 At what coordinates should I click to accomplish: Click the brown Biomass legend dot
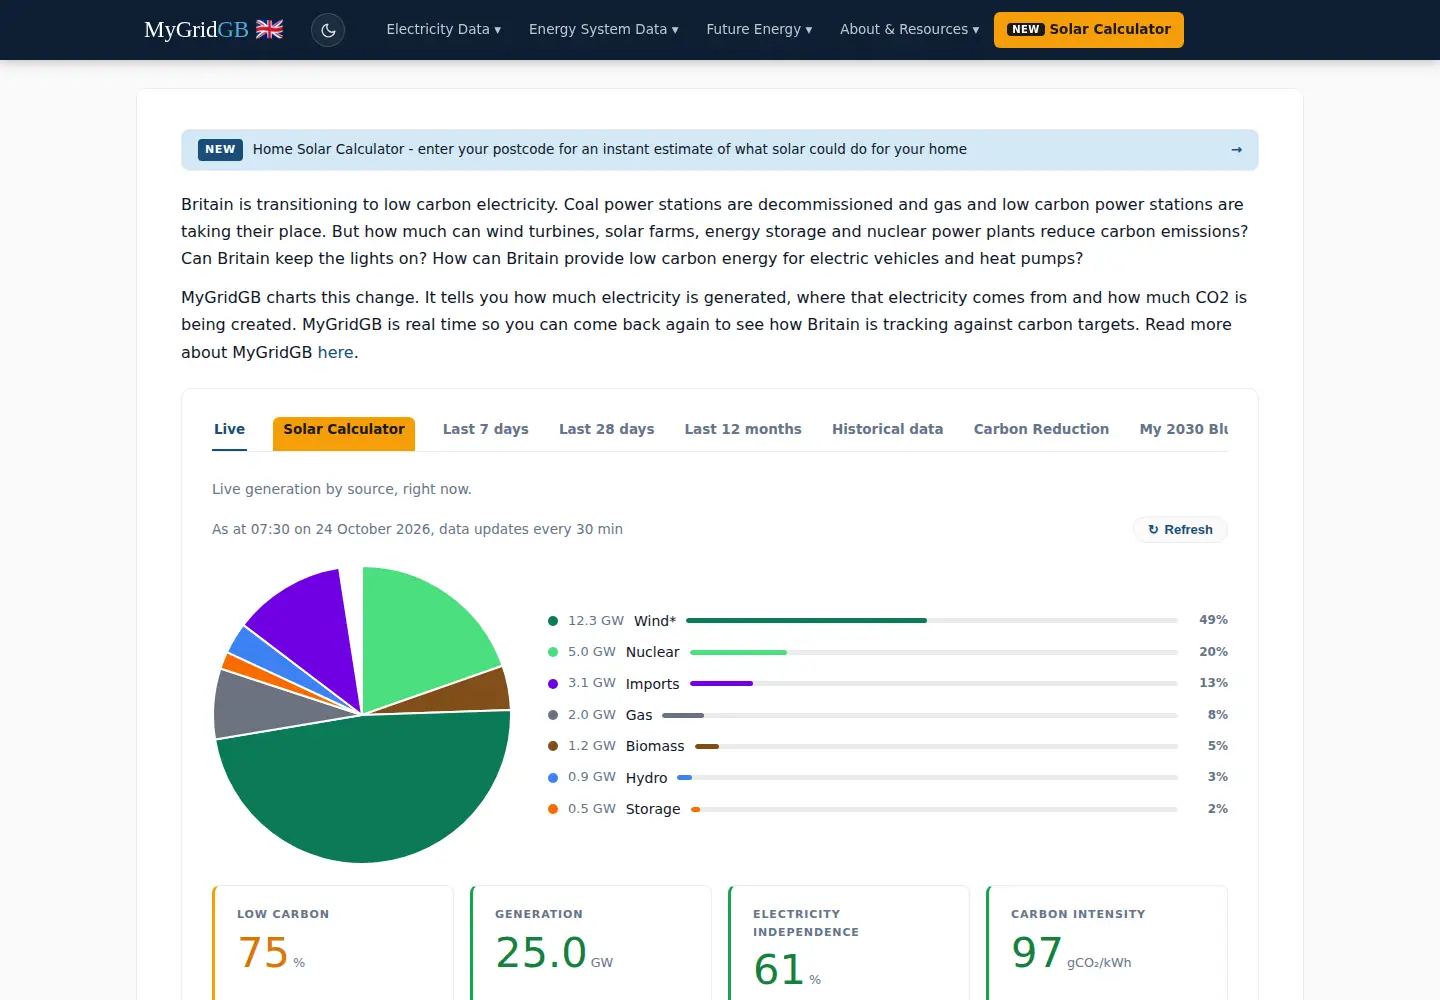tap(553, 746)
